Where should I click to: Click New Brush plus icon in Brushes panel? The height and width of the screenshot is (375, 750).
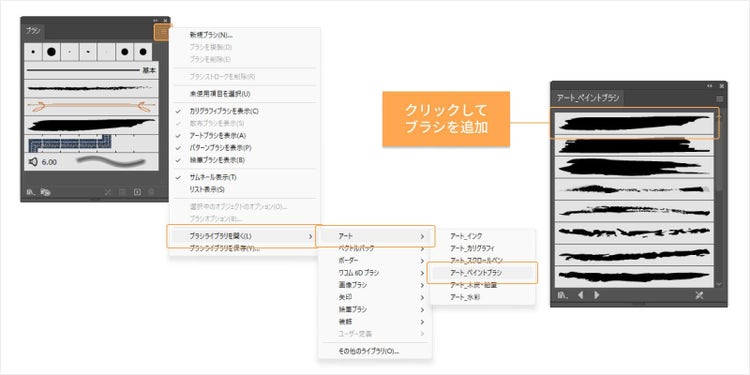(137, 192)
